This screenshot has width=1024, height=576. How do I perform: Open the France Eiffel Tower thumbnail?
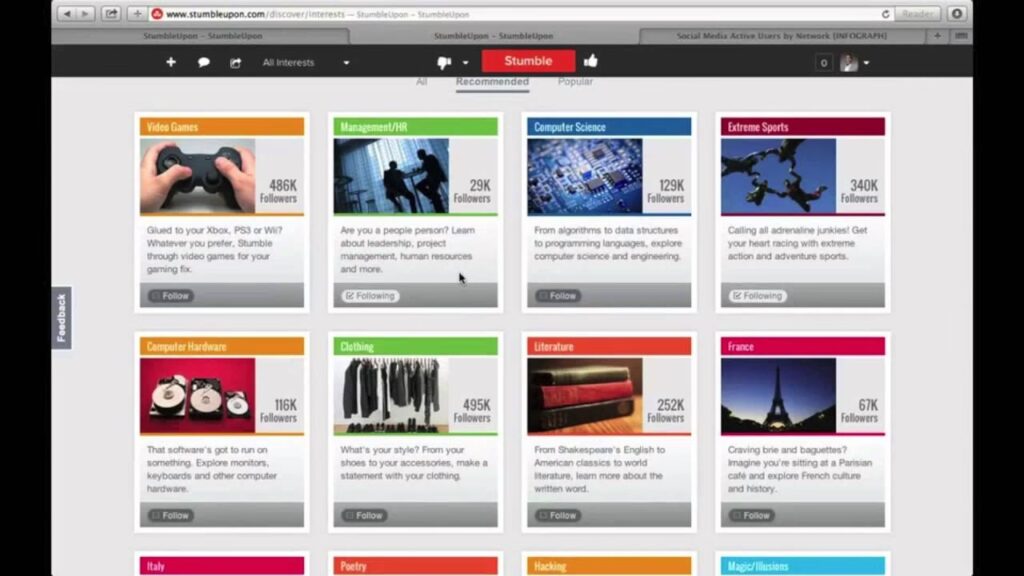pos(778,396)
